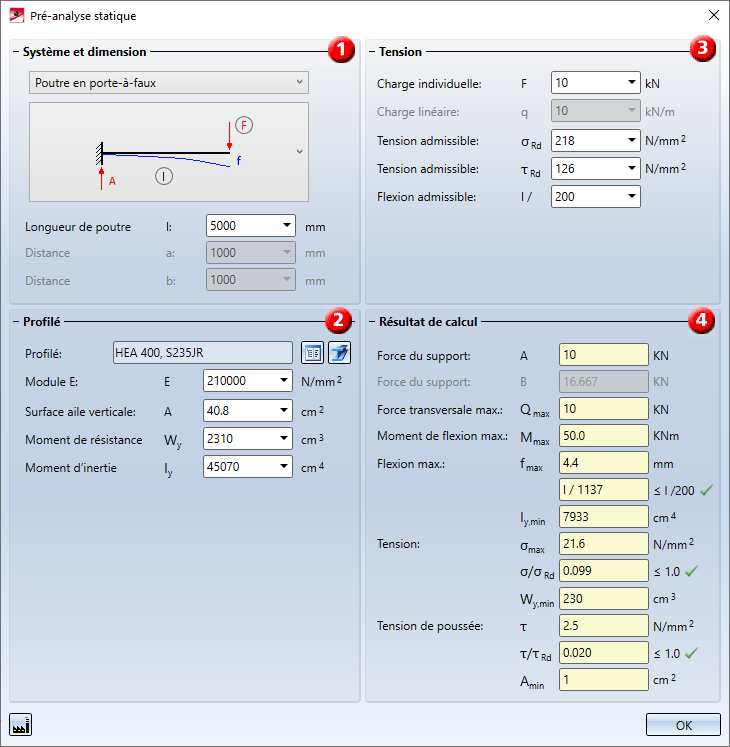Expand the Longueur de poutre dropdown
This screenshot has height=747, width=730.
pyautogui.click(x=287, y=227)
